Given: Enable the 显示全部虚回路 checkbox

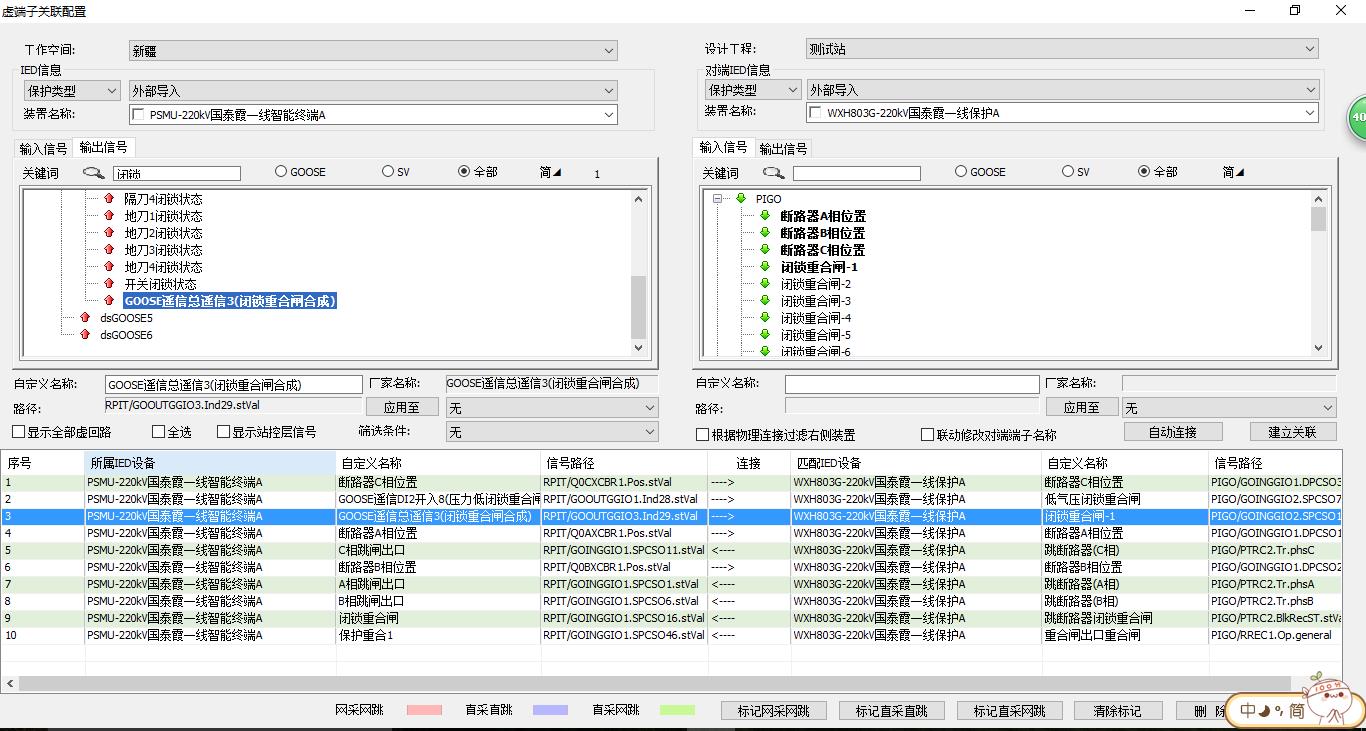Looking at the screenshot, I should pyautogui.click(x=19, y=432).
